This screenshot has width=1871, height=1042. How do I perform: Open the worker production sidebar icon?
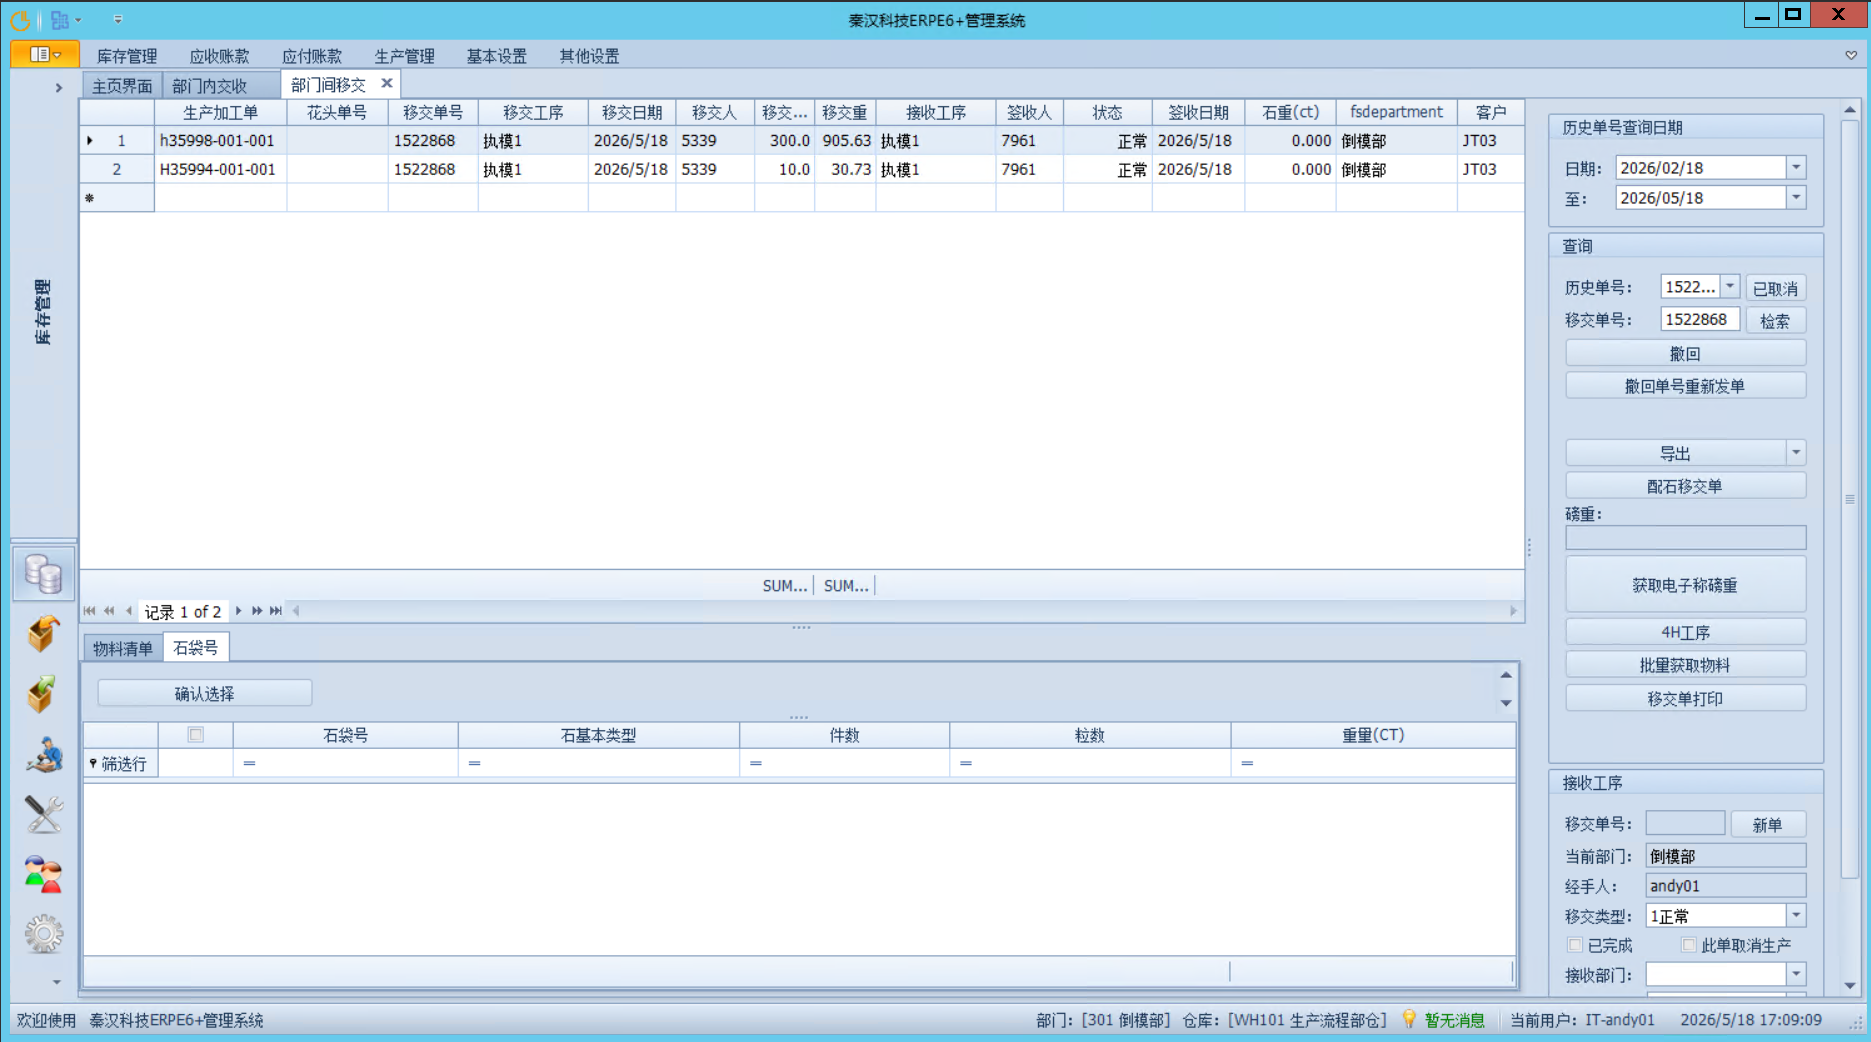[x=43, y=754]
